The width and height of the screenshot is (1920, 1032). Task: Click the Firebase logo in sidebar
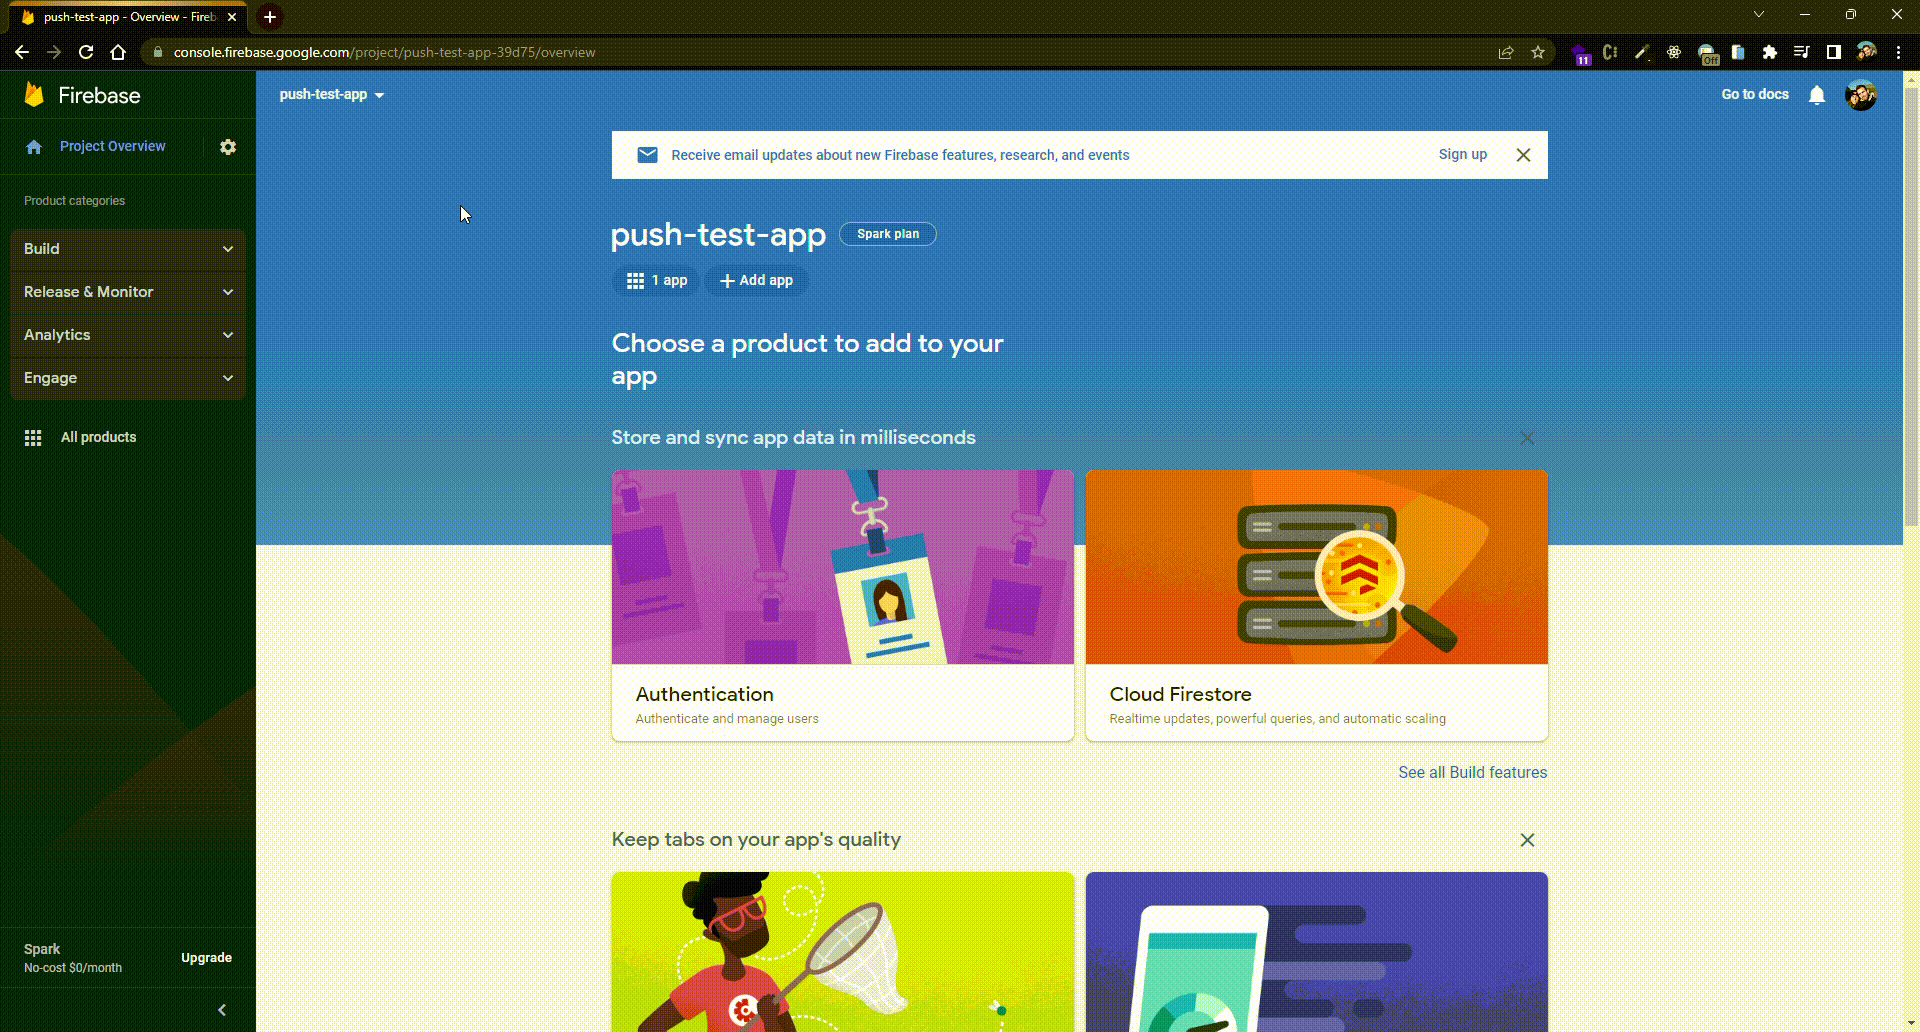point(34,95)
